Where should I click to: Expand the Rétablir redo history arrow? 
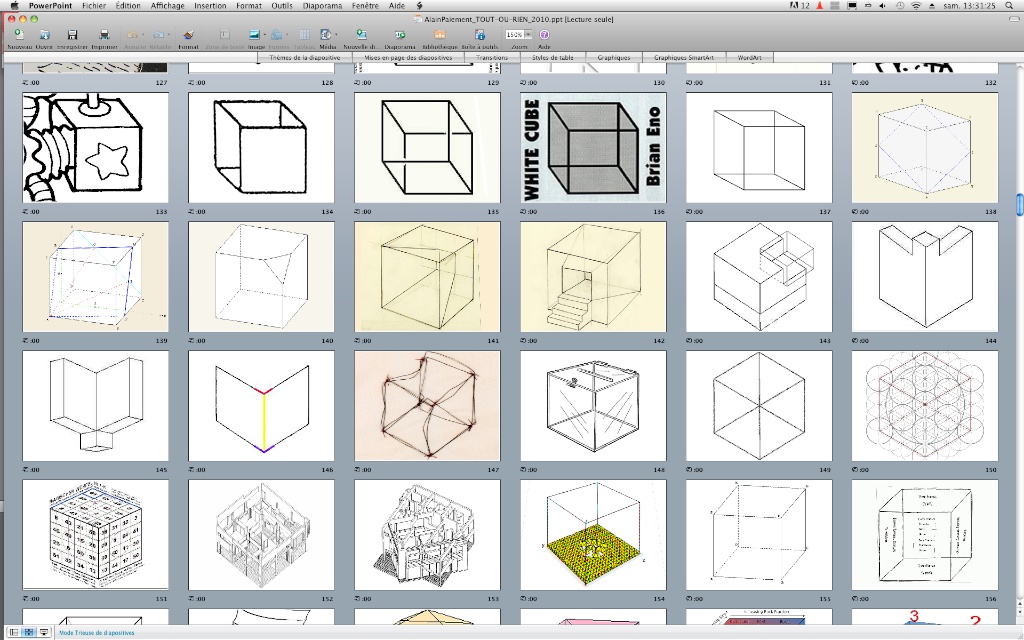[x=168, y=35]
